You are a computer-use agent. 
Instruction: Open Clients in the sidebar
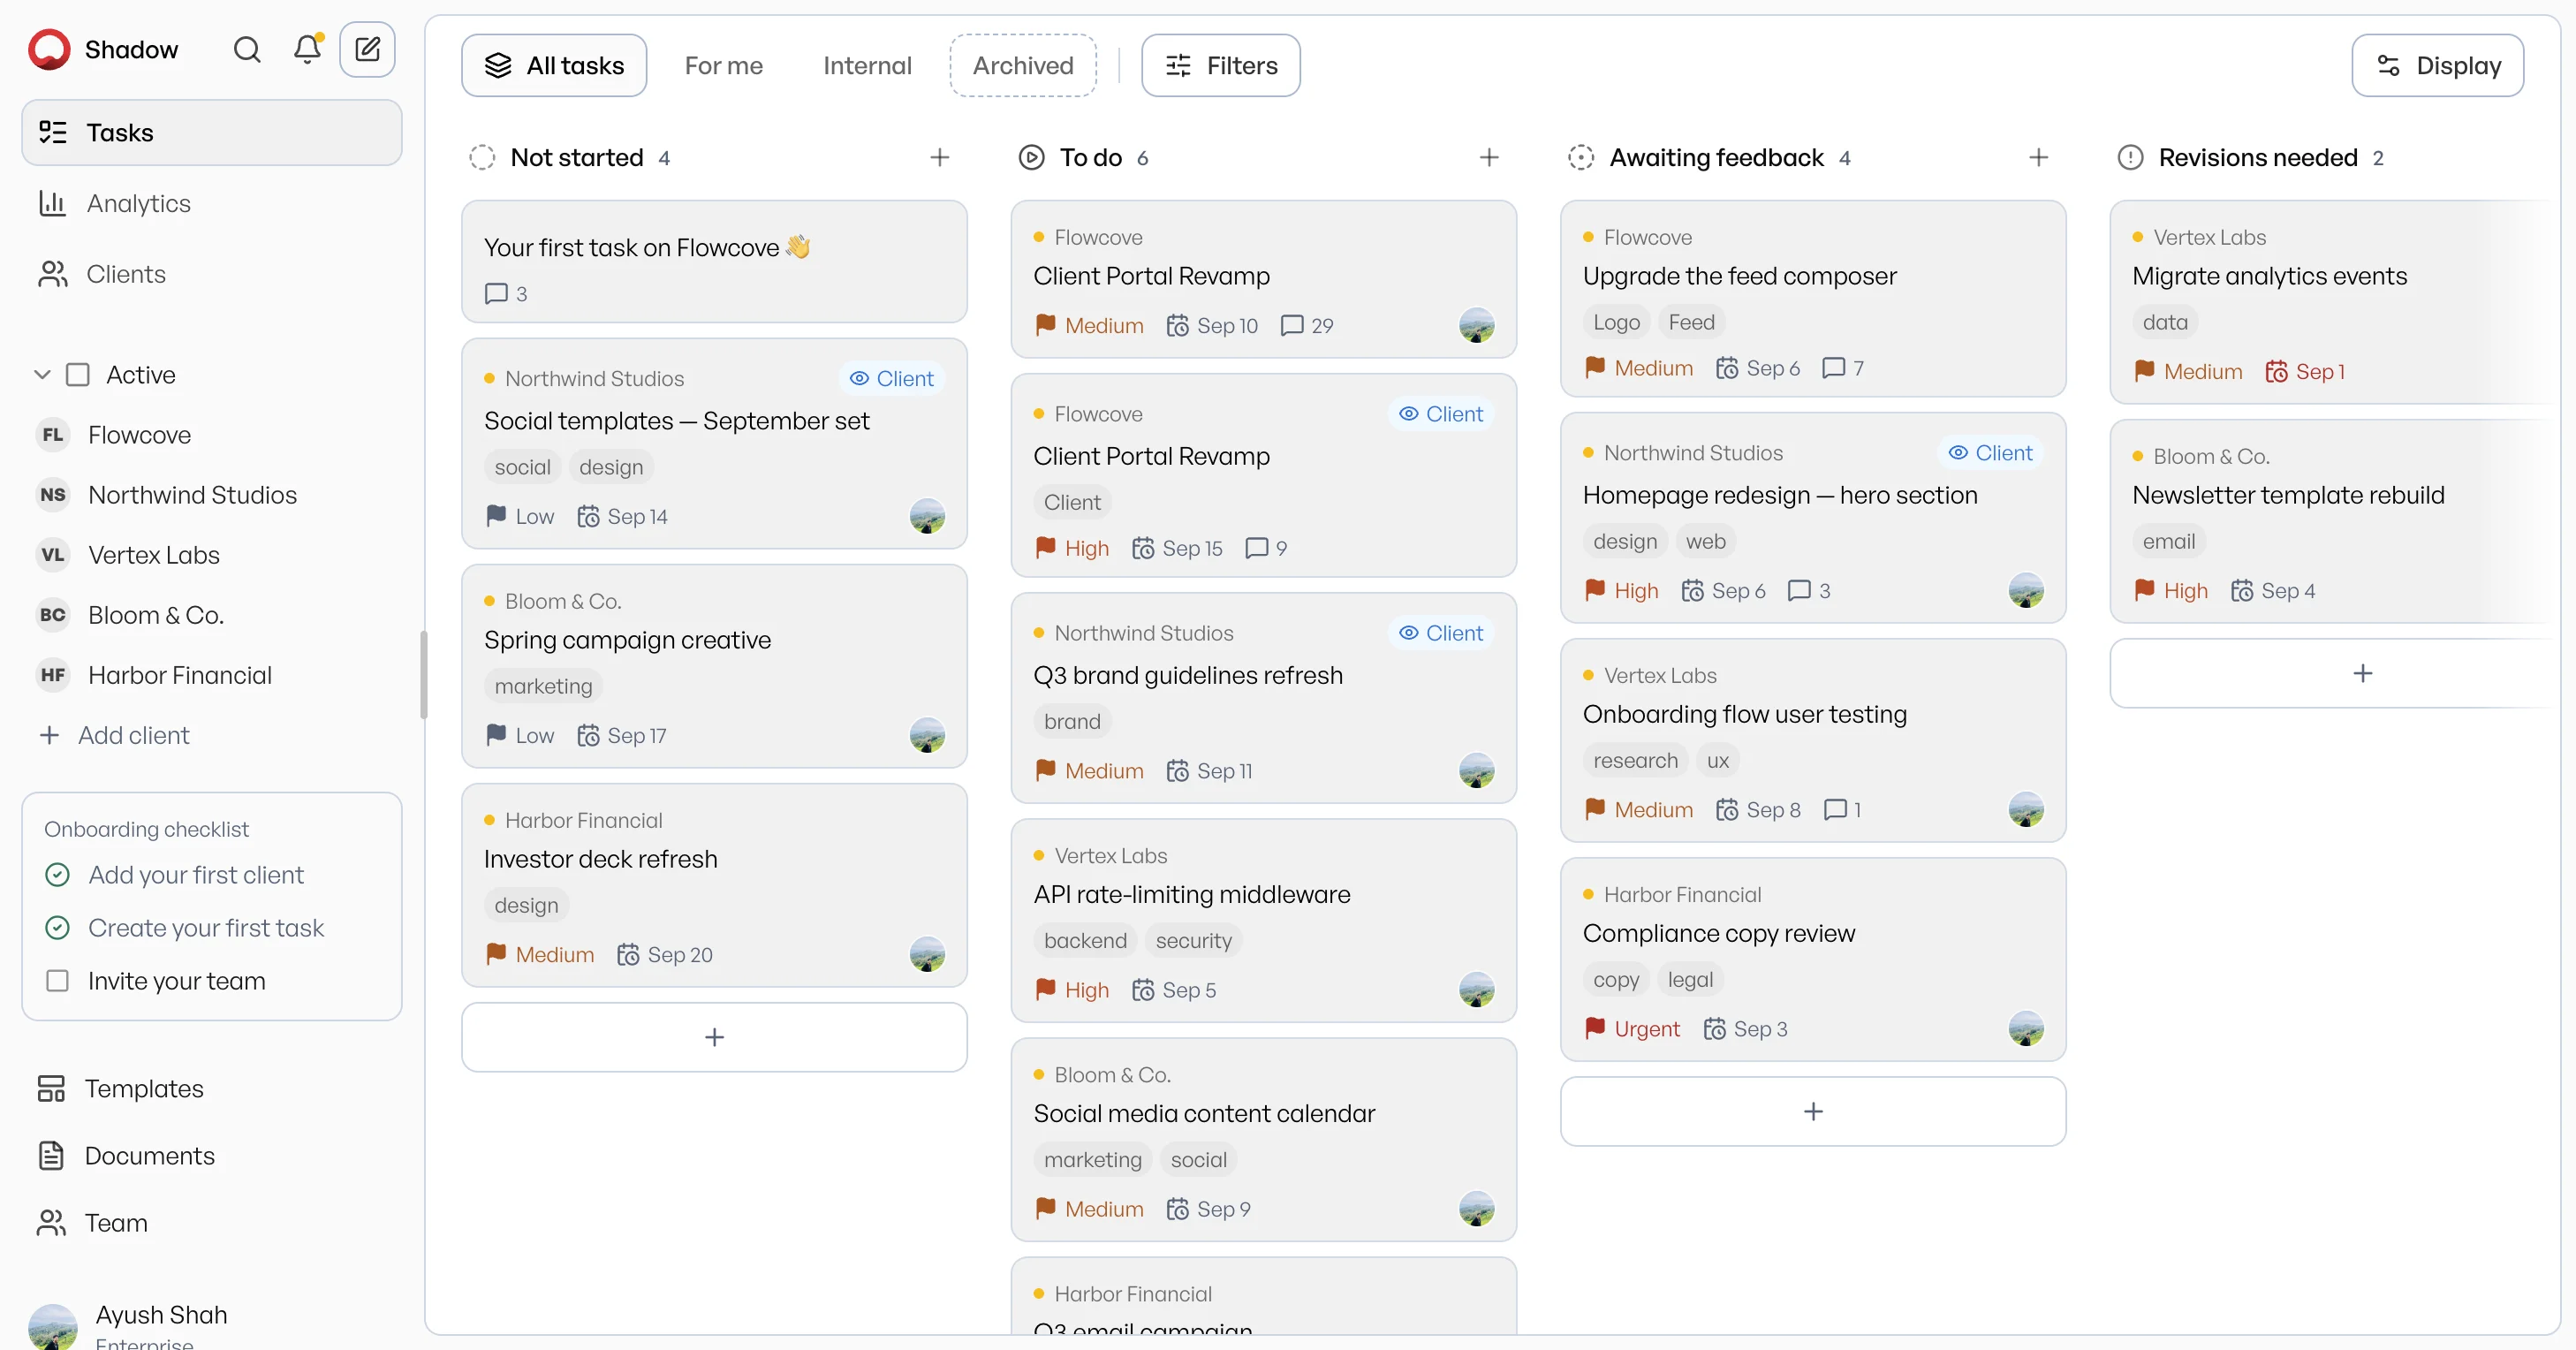pos(212,274)
